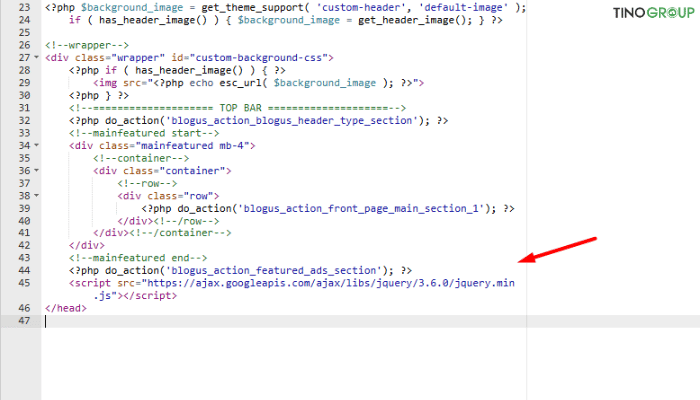Collapse the mainfeatured div fold on line 34
700x400 pixels.
37,146
